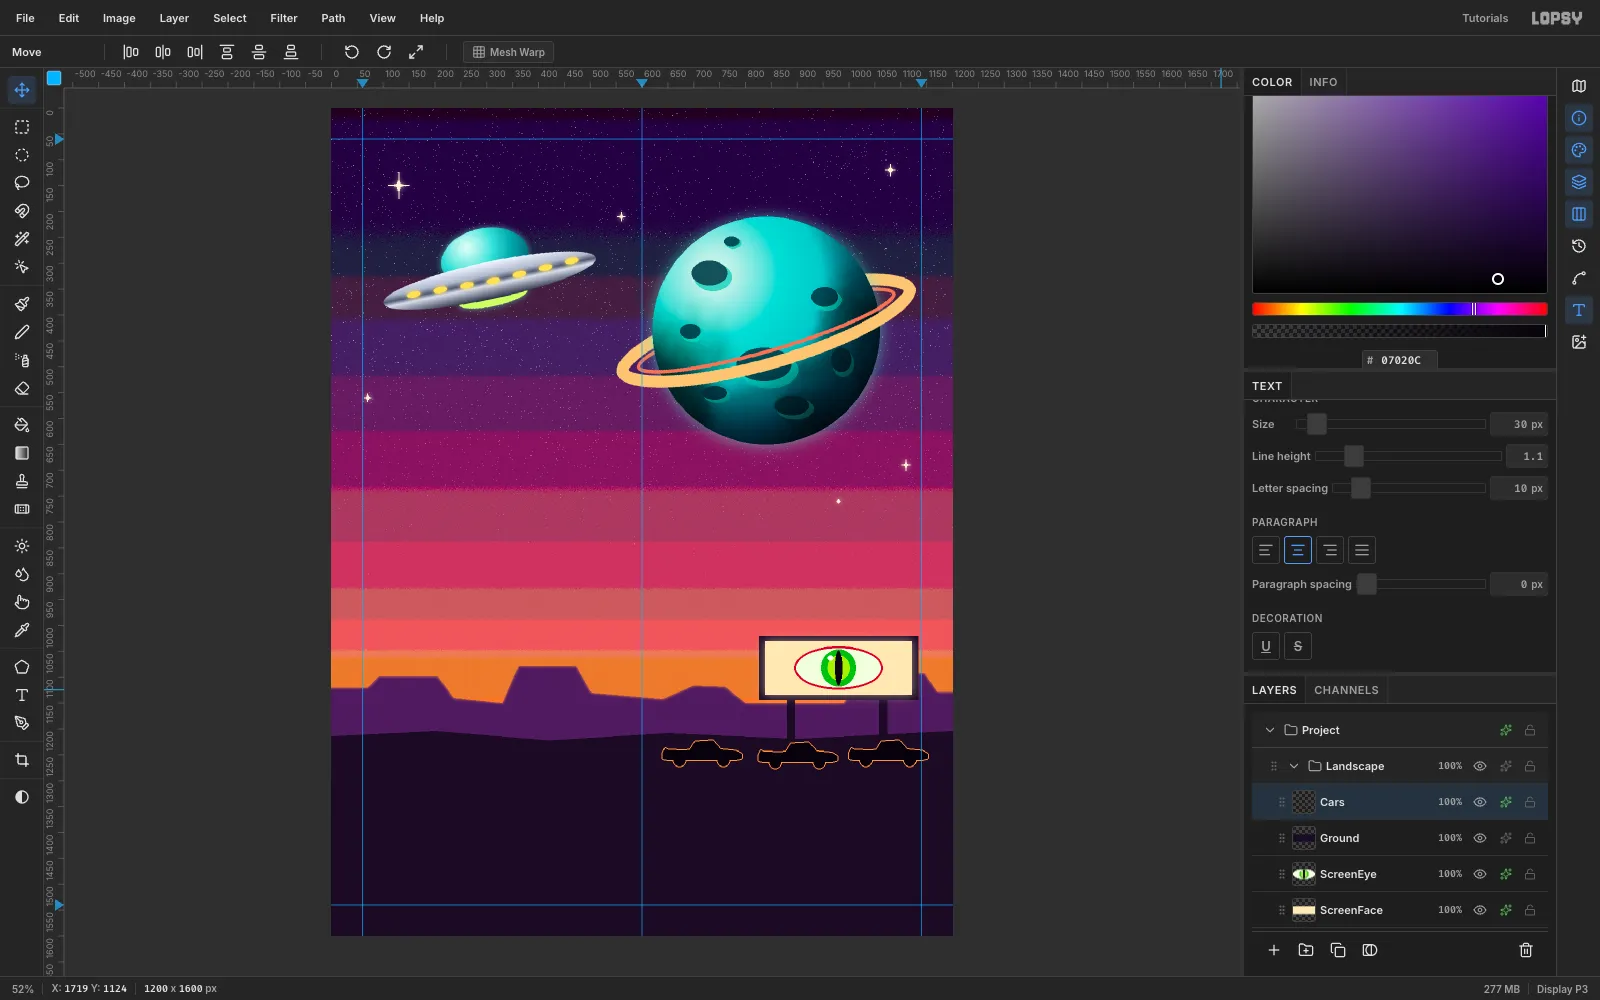The height and width of the screenshot is (1000, 1600).
Task: Align selection to bottom edge
Action: point(291,52)
